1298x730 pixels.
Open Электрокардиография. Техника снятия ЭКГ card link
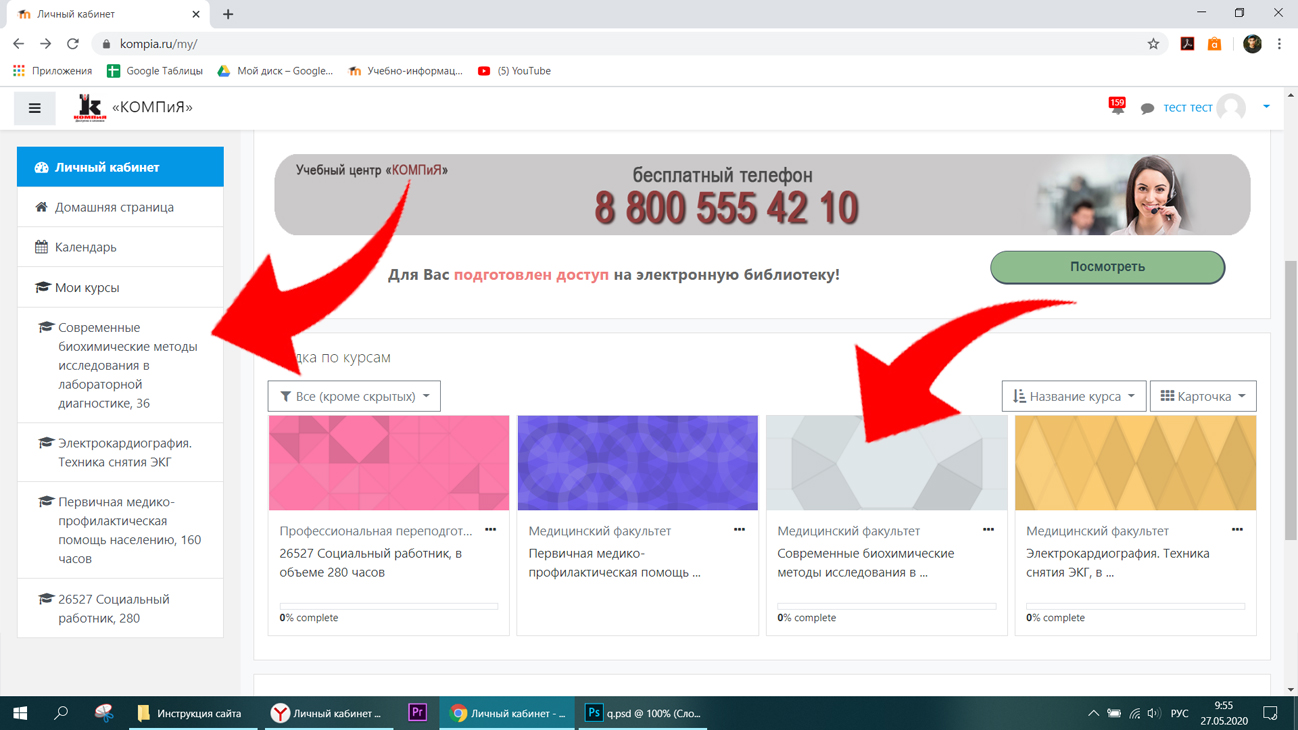1118,563
